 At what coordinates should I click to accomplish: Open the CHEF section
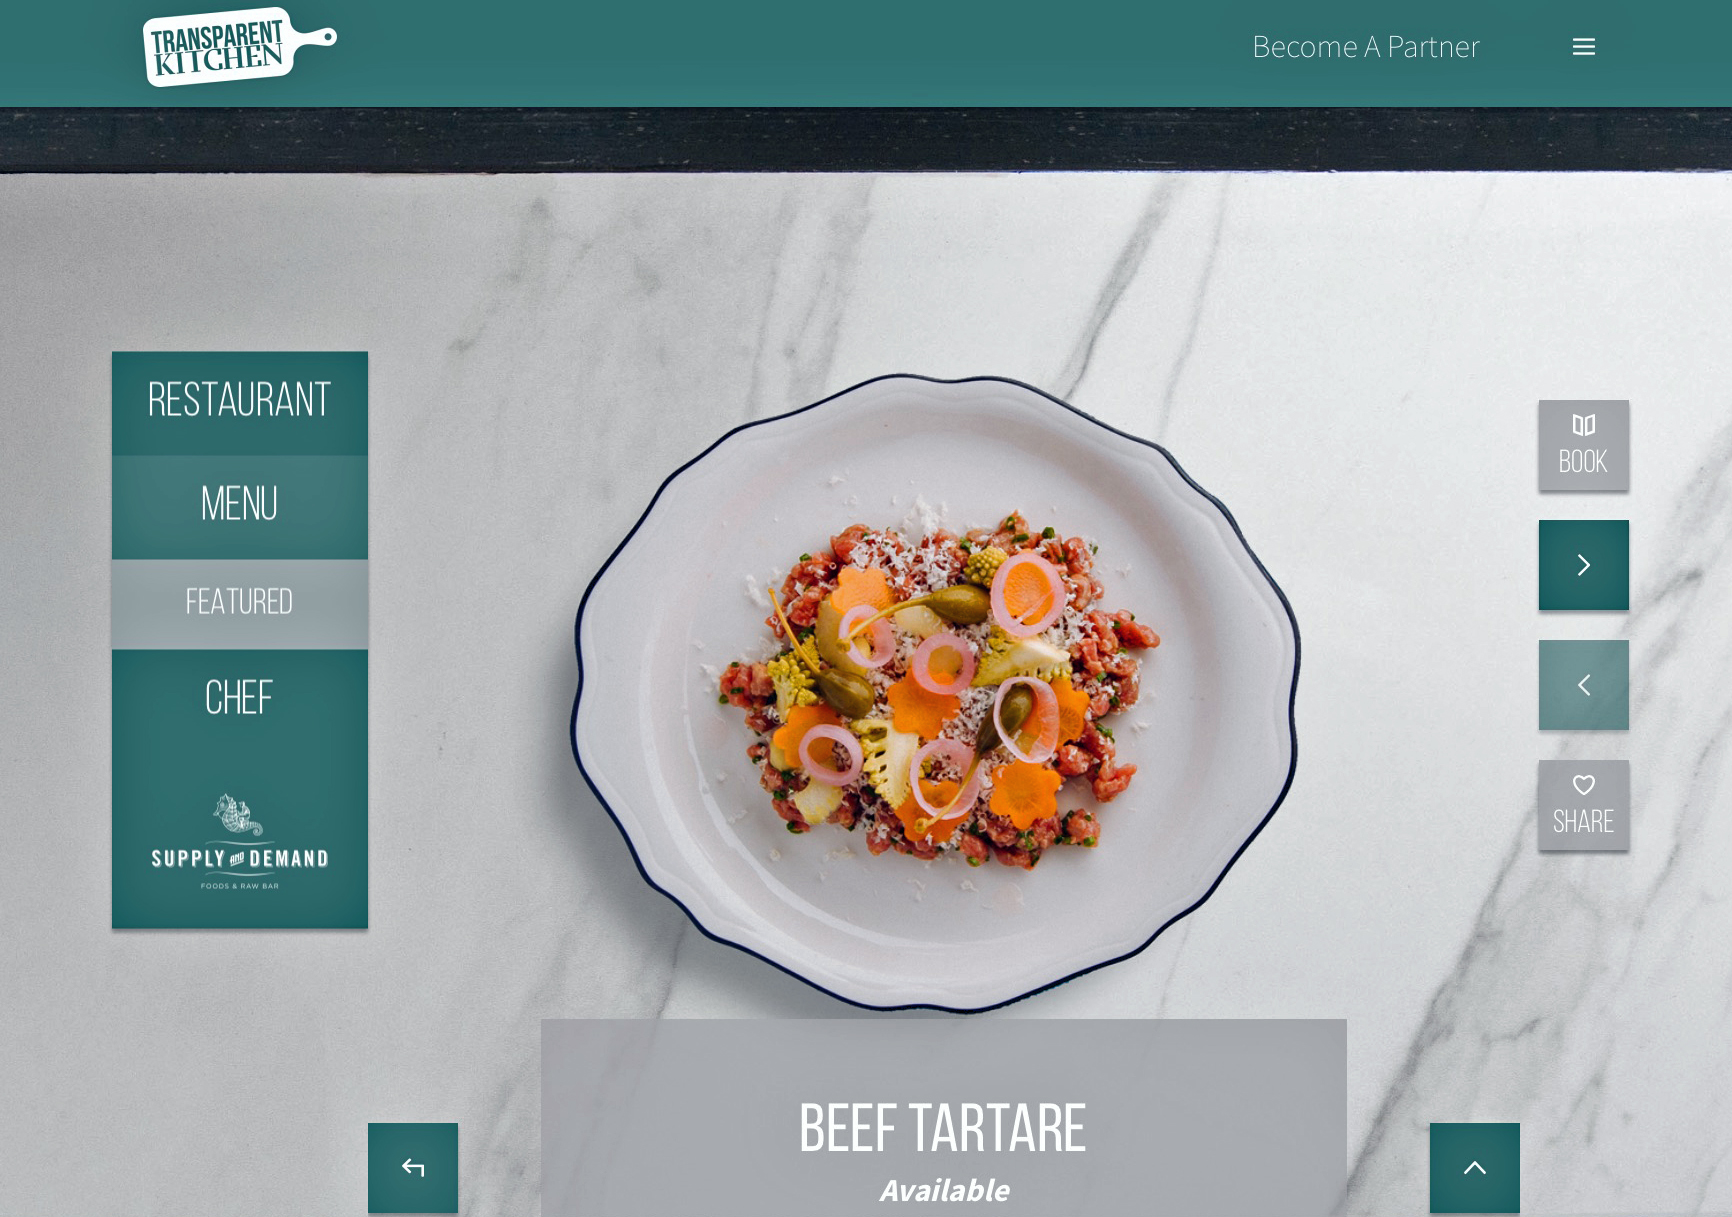[x=240, y=698]
